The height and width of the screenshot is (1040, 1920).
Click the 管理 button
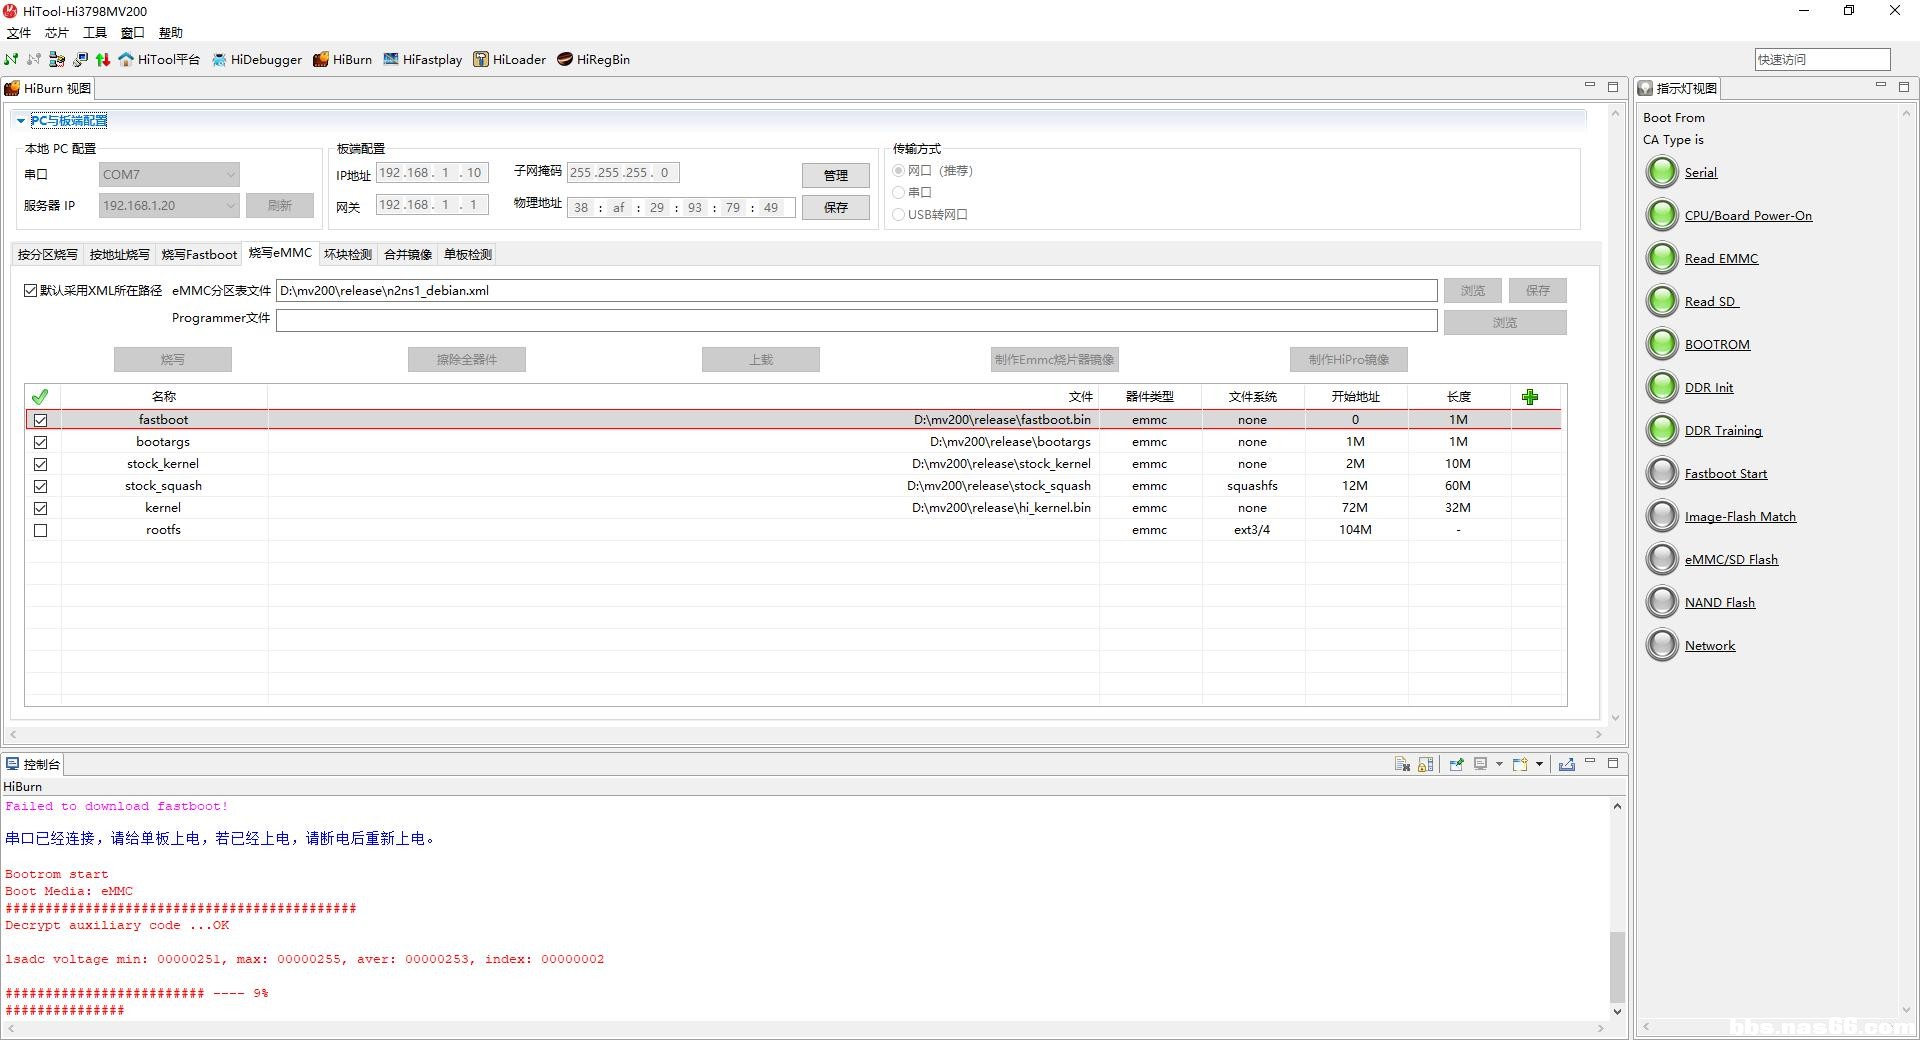coord(835,175)
